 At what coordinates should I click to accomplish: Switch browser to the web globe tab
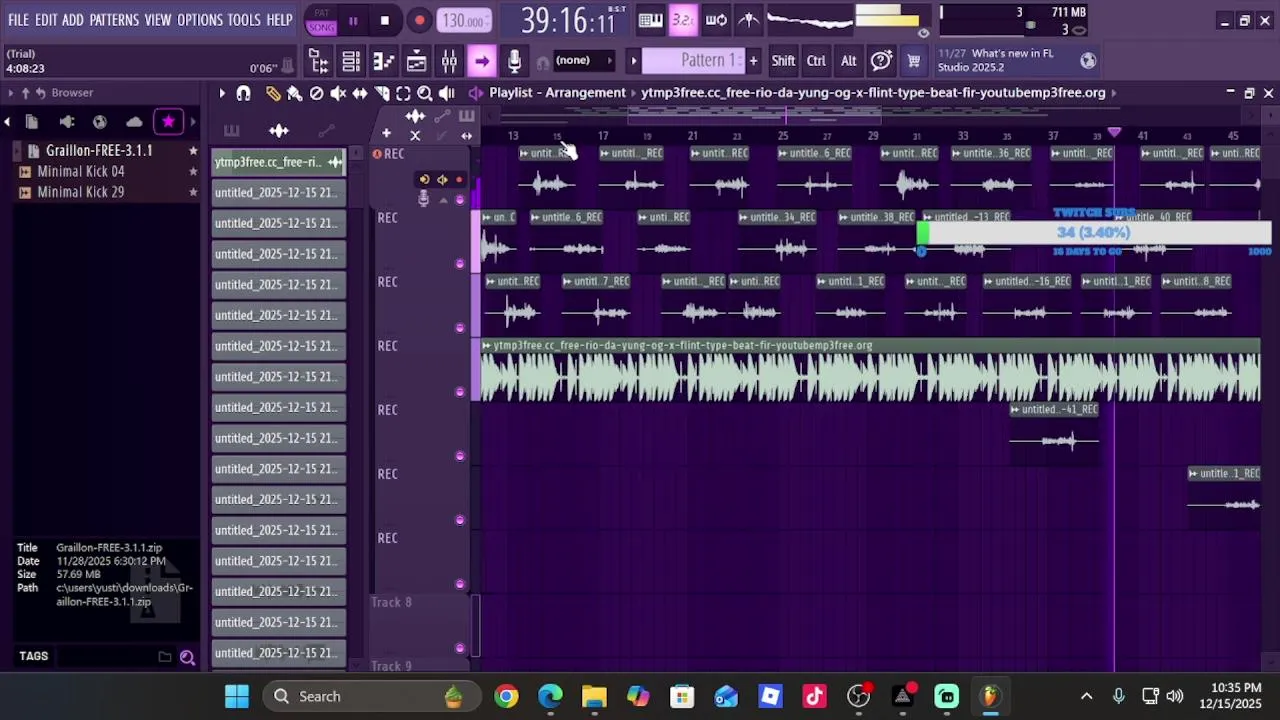click(100, 122)
